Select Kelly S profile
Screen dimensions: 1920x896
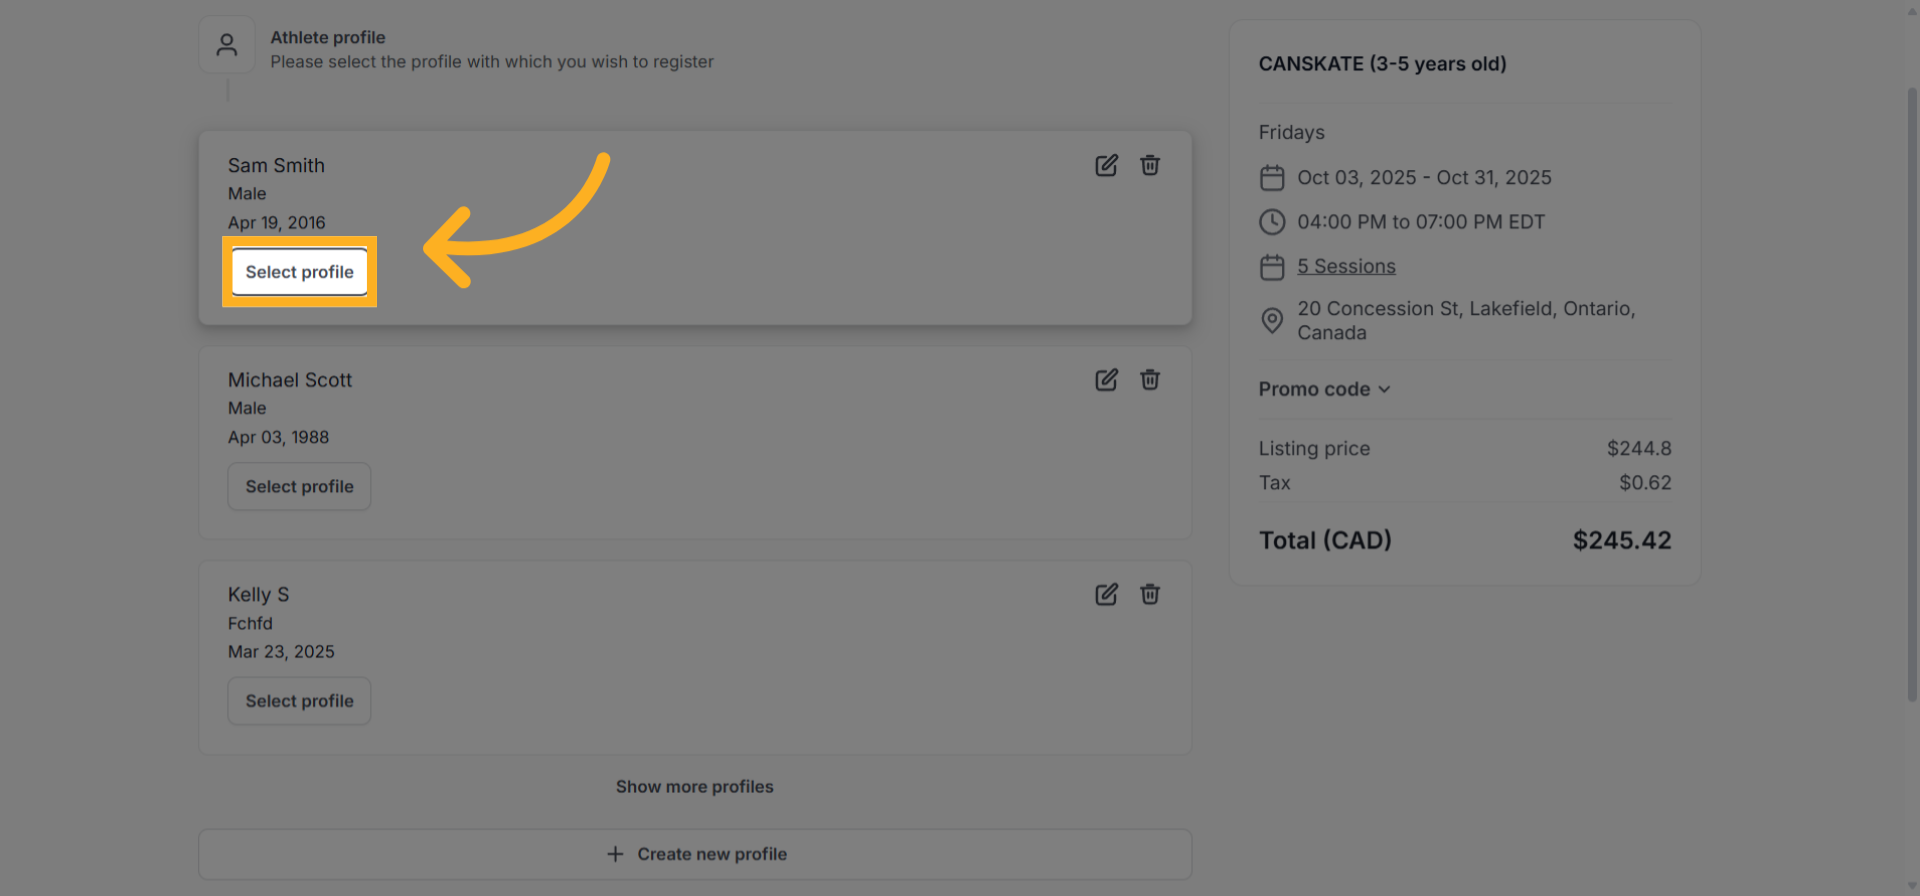(299, 701)
